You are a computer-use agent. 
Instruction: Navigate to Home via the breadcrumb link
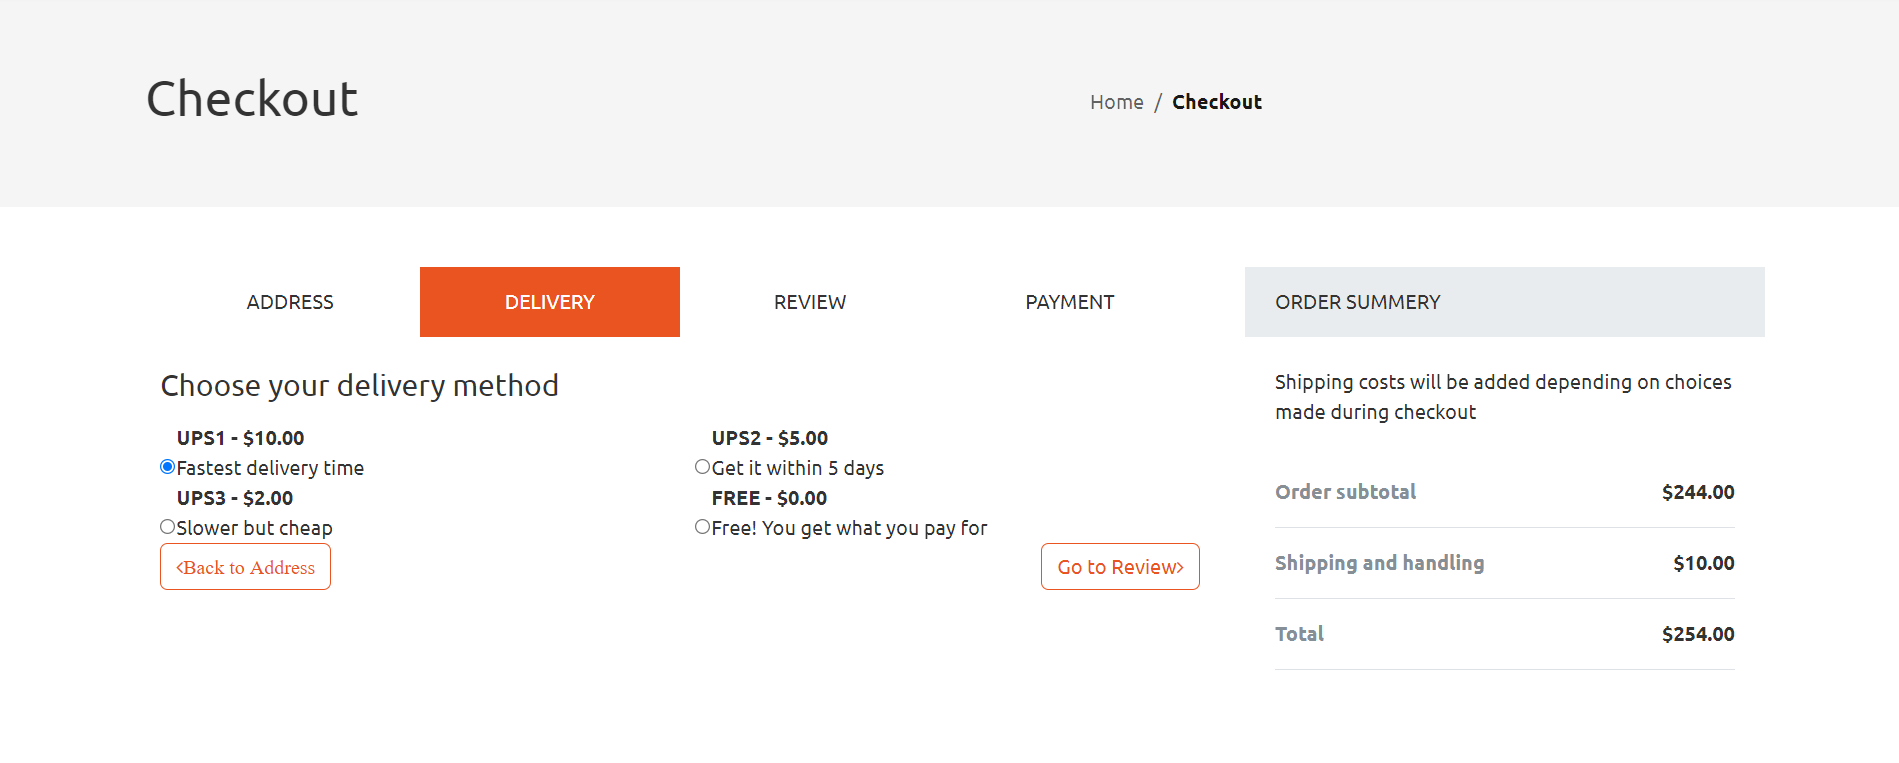(x=1116, y=101)
